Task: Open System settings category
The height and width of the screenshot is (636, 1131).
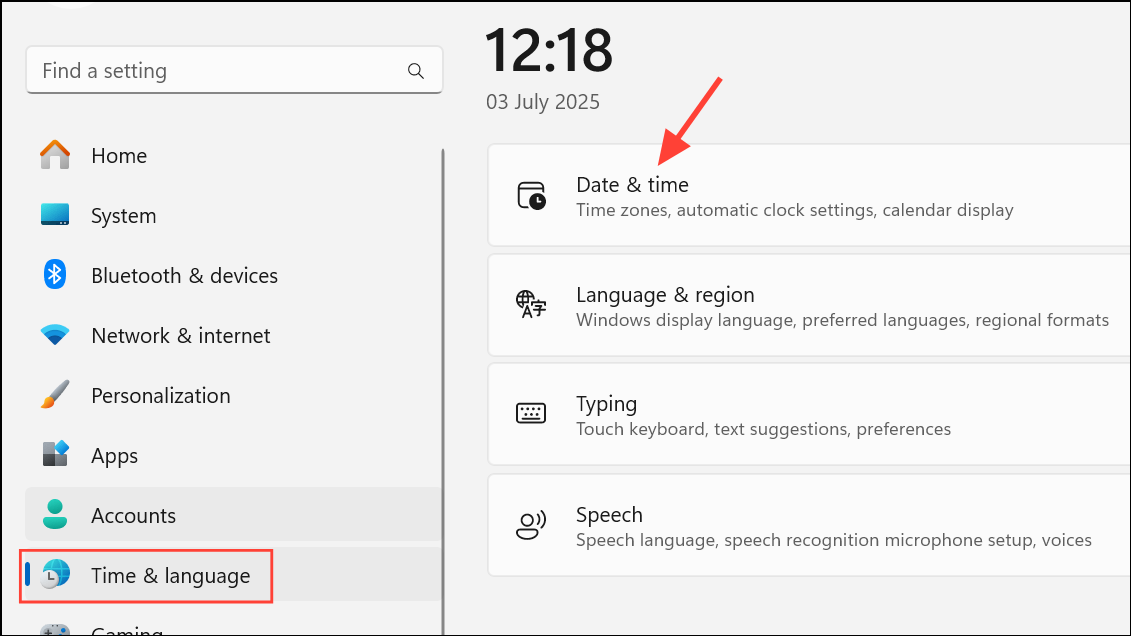Action: click(x=234, y=215)
